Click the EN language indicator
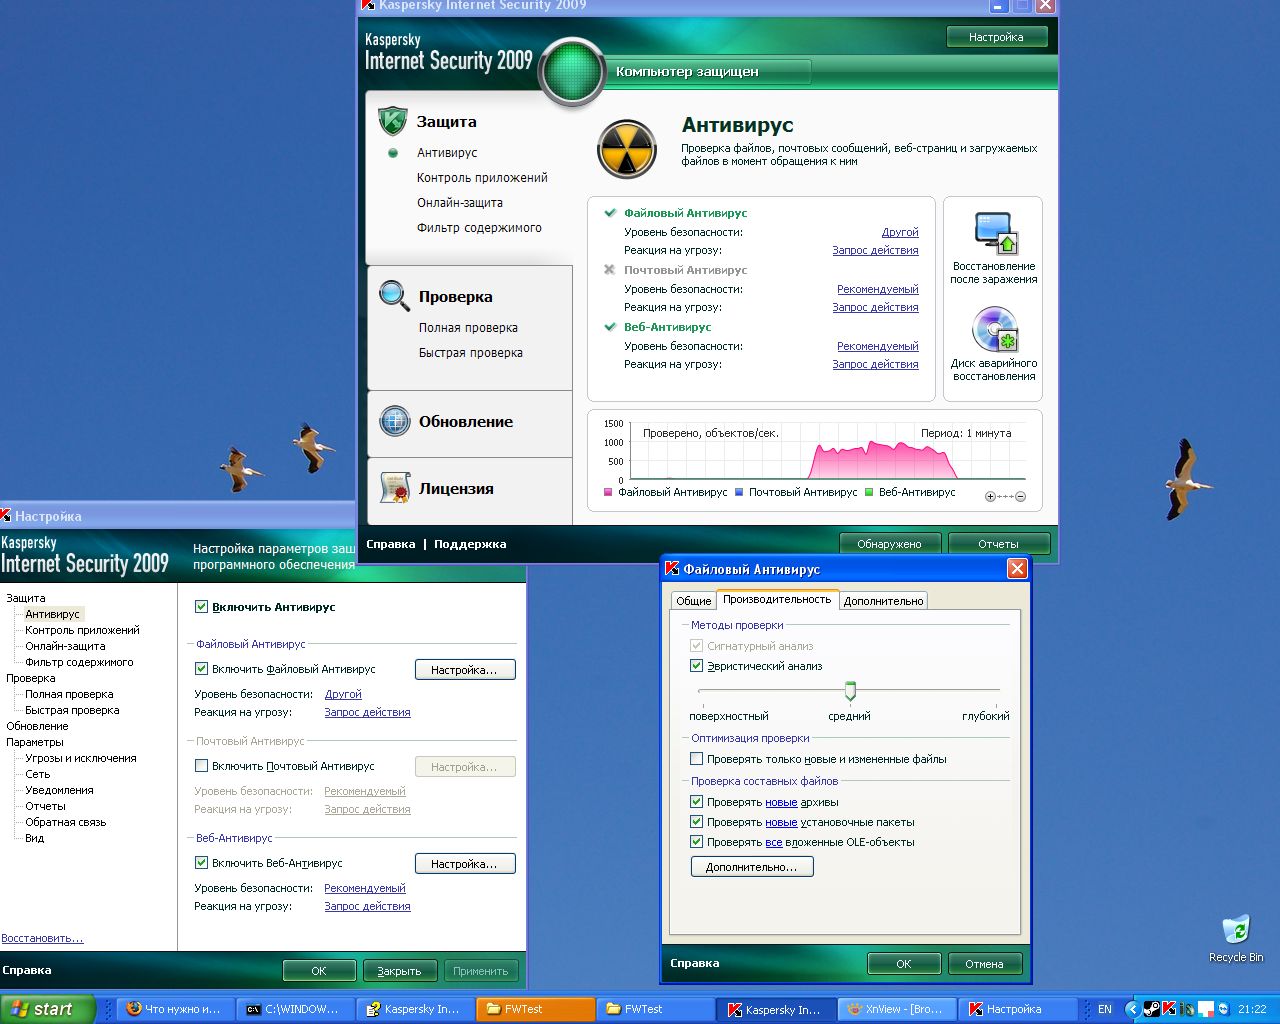This screenshot has width=1280, height=1024. tap(1105, 1009)
